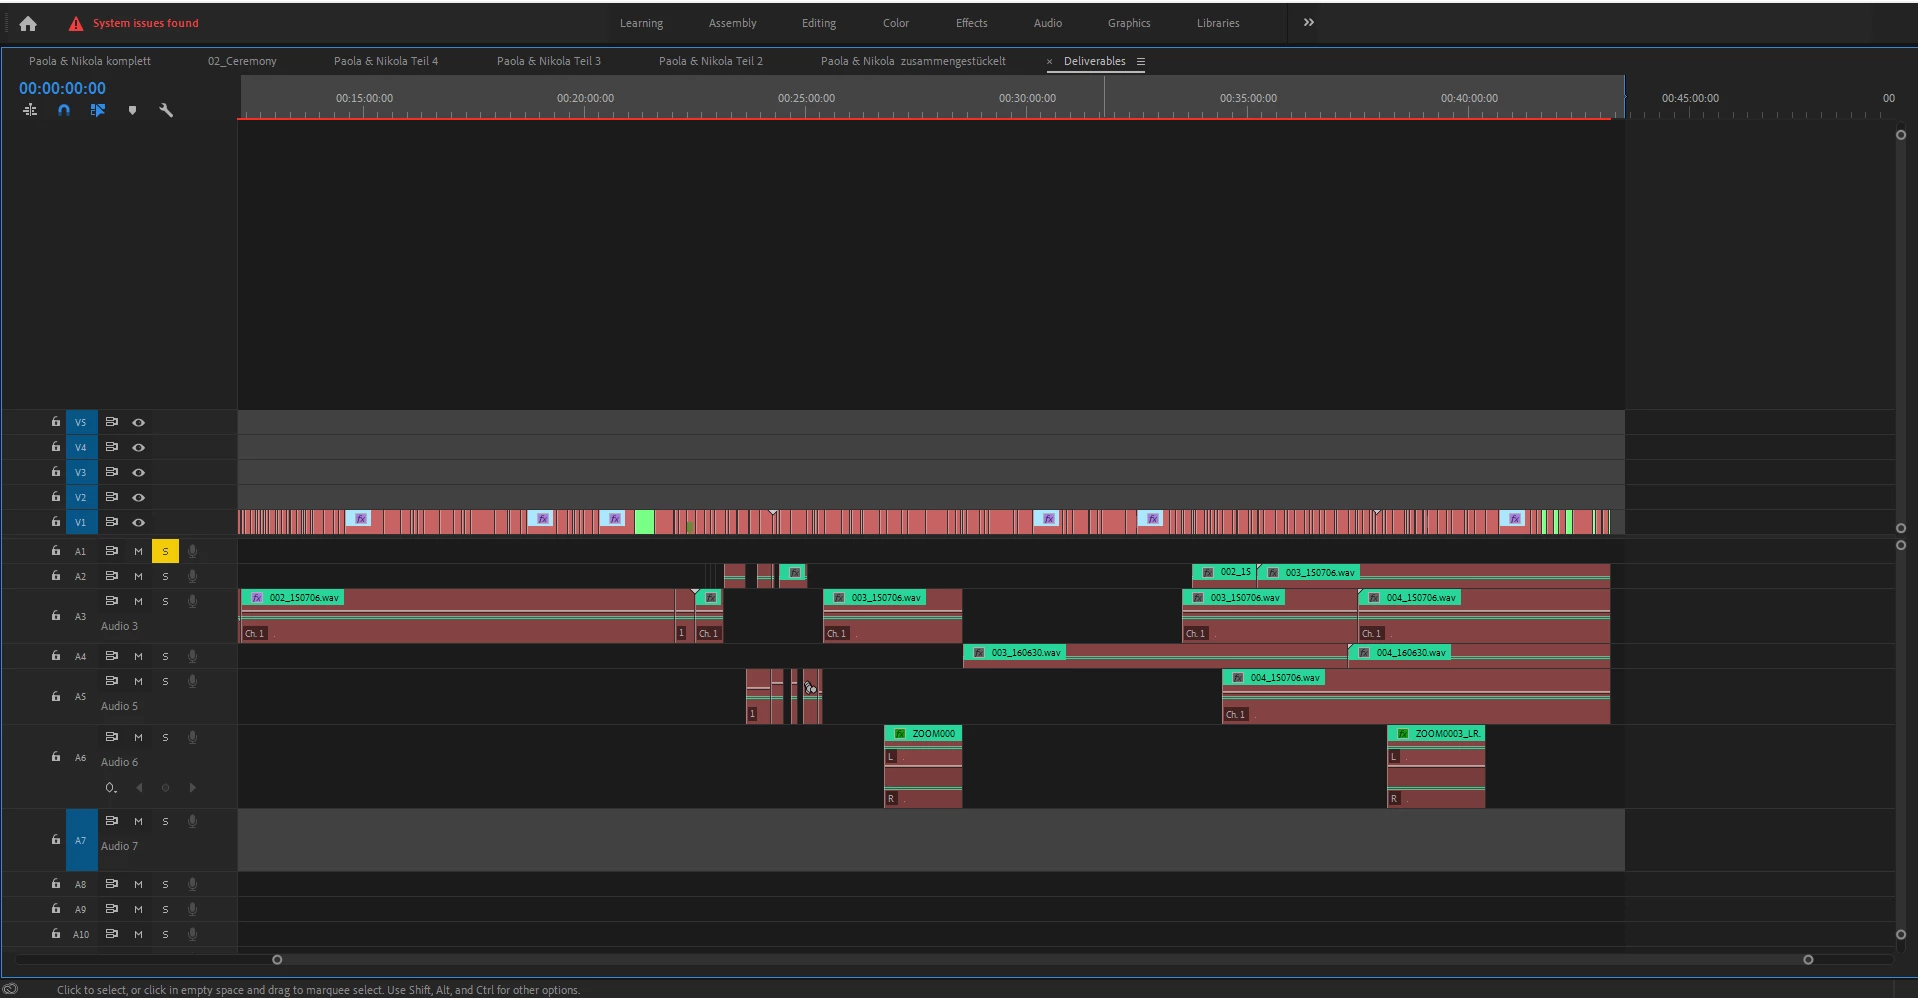Switch to Libraries workspace

1217,23
